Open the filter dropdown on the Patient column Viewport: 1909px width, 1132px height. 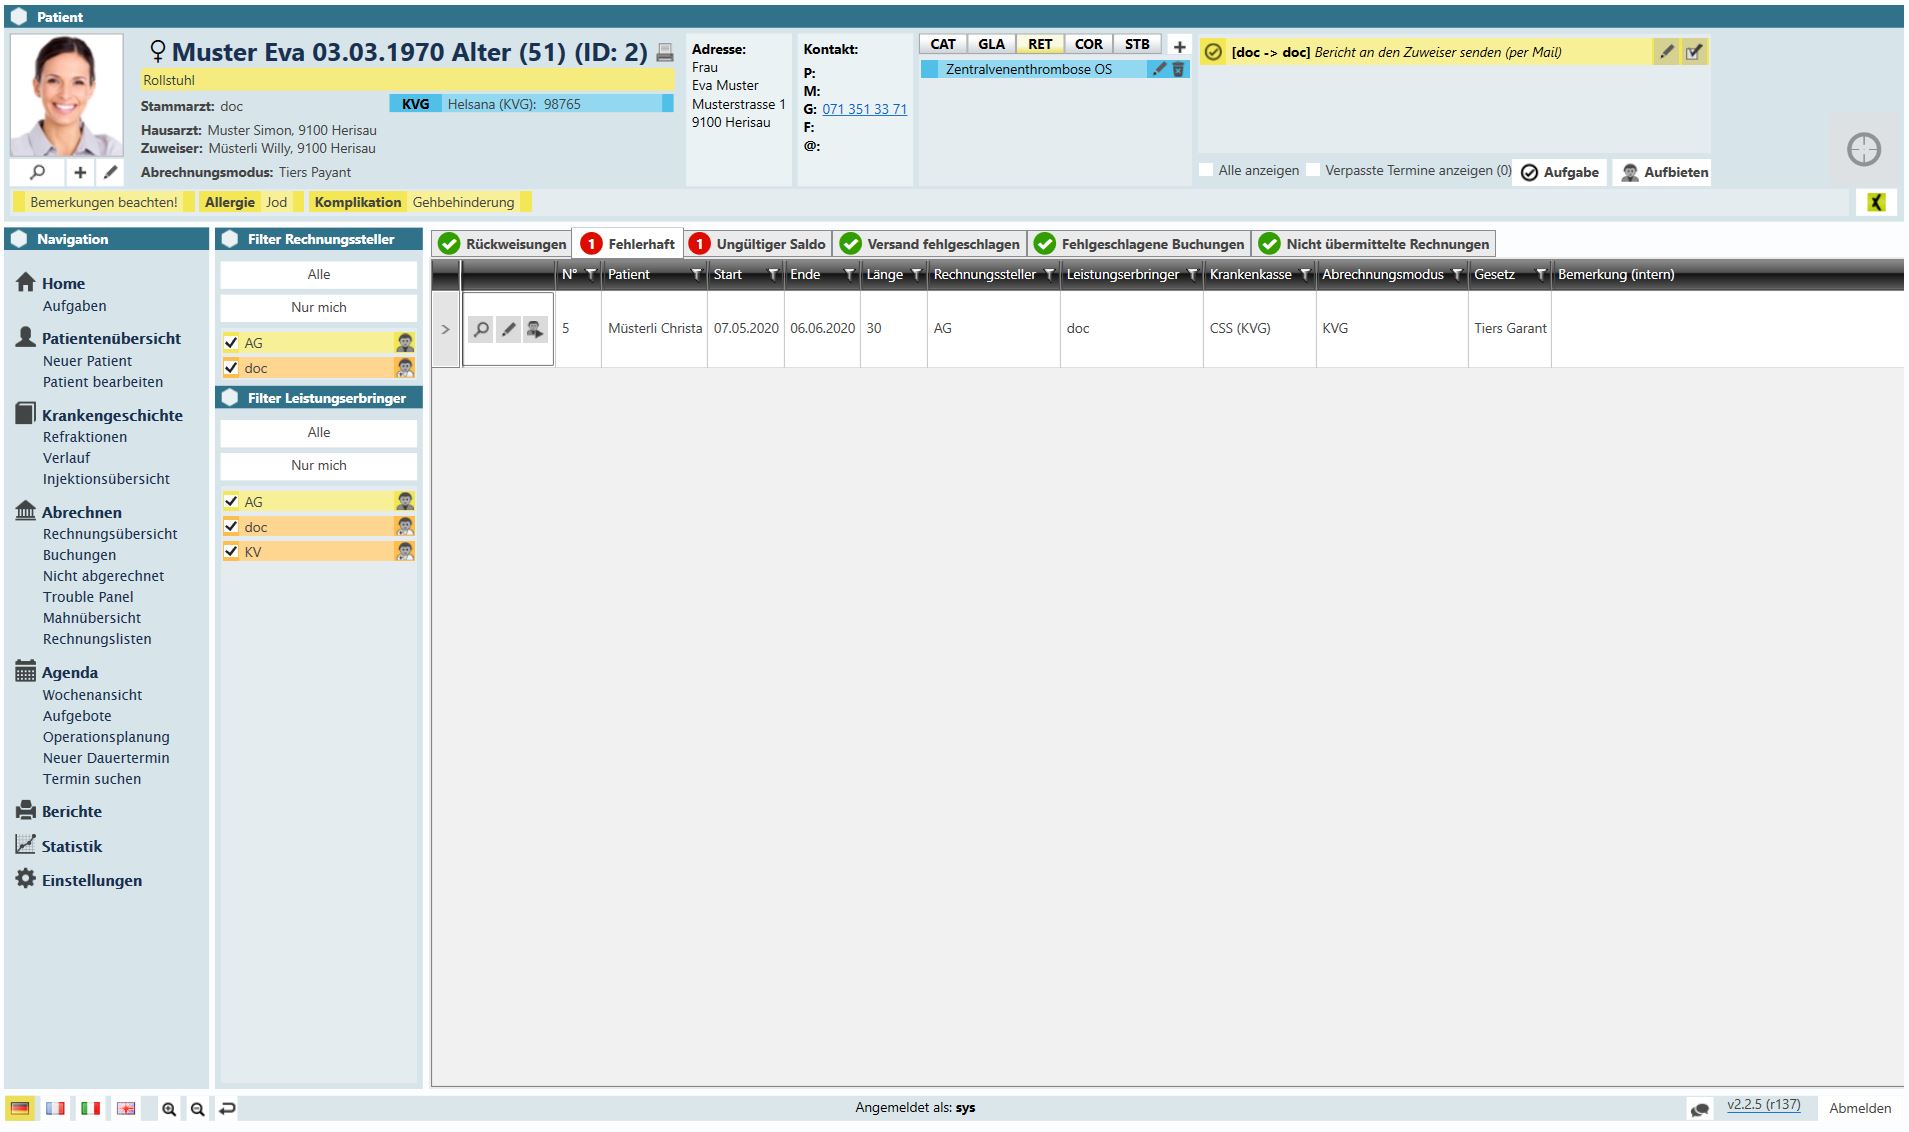pos(696,274)
